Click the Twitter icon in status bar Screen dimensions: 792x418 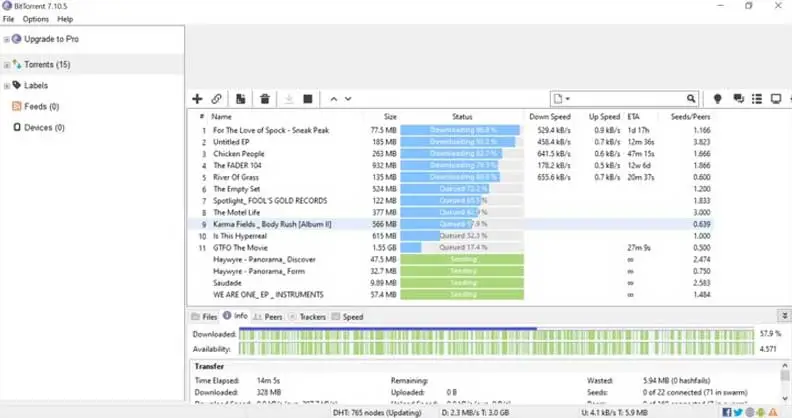pyautogui.click(x=738, y=412)
